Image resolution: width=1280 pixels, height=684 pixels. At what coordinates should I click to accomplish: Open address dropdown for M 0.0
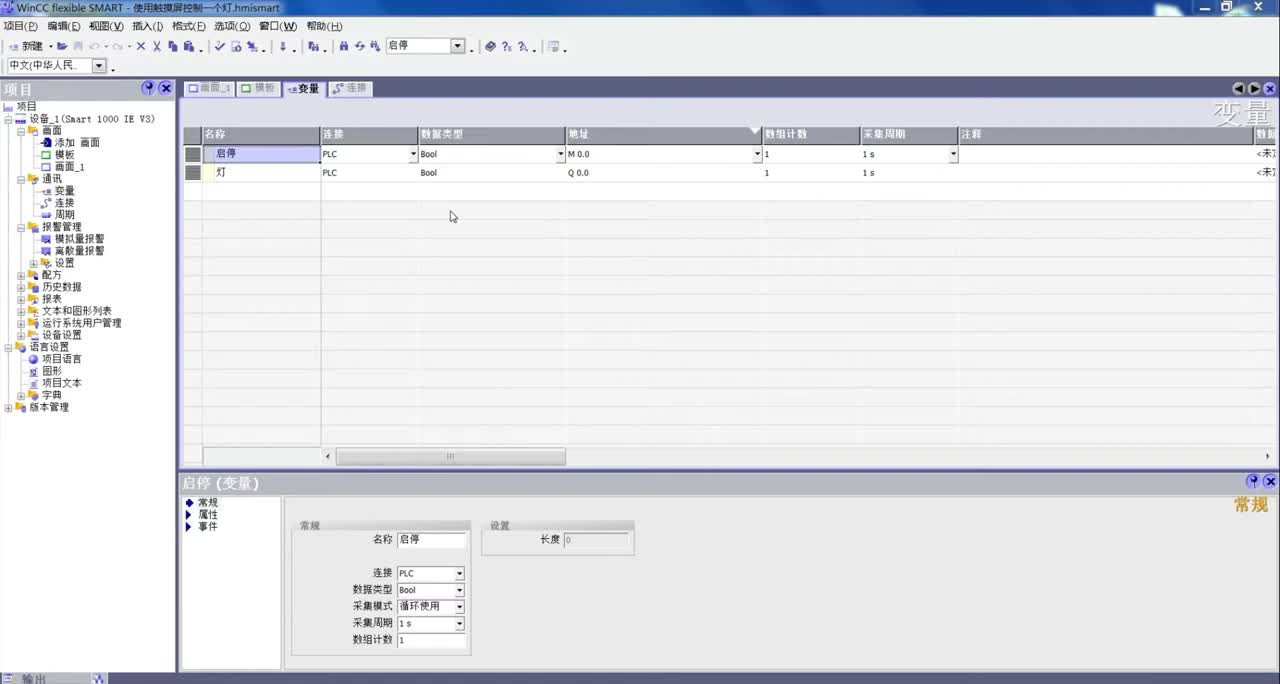point(757,155)
